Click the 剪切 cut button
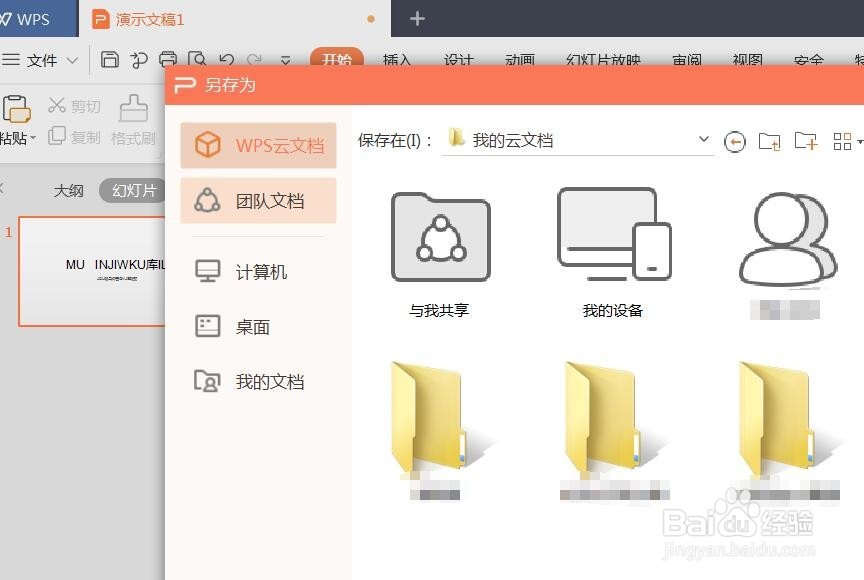Screen dimensions: 864x580 (x=74, y=105)
